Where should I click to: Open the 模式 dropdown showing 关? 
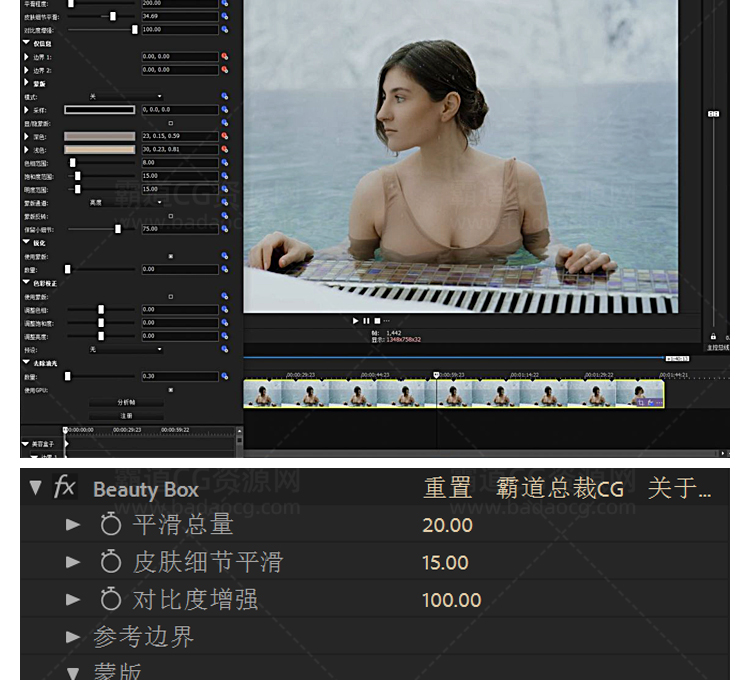point(126,97)
